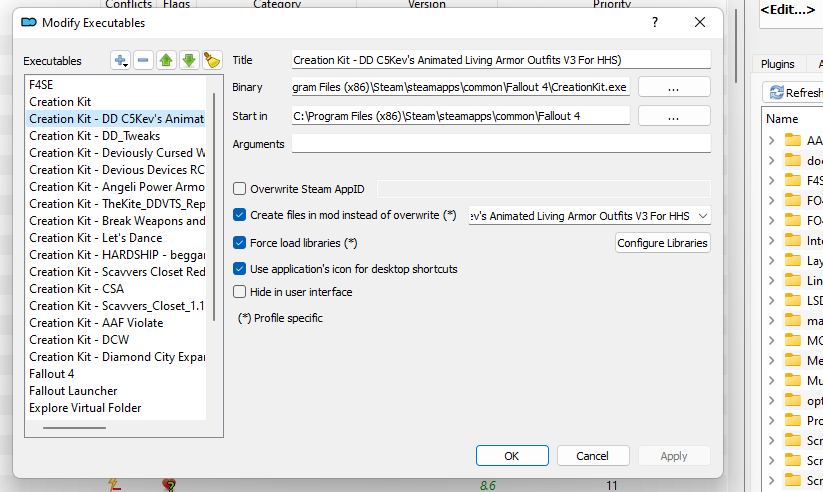Enable Hide in user interface checkbox
The width and height of the screenshot is (823, 492).
tap(239, 292)
